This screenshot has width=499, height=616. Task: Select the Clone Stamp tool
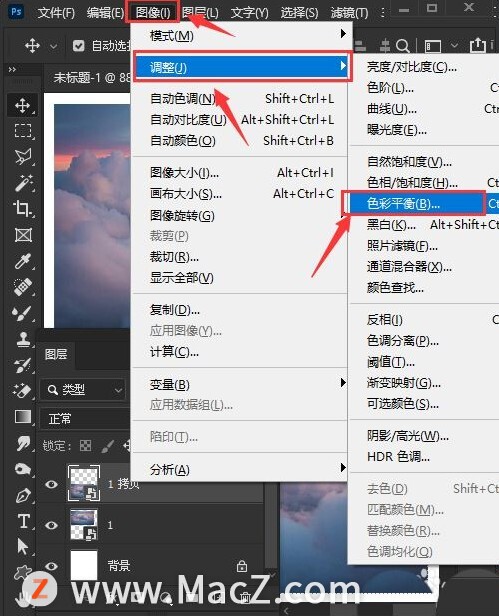coord(22,339)
